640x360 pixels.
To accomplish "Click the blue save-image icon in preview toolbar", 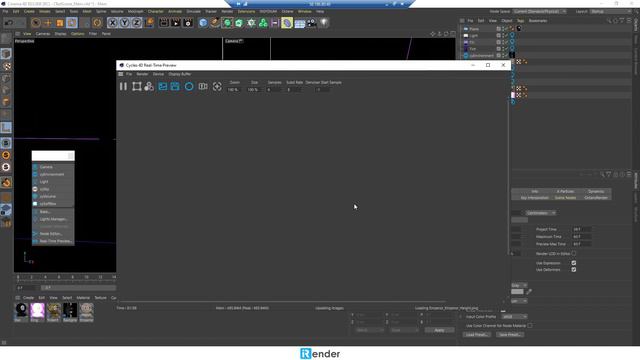I will tap(175, 86).
